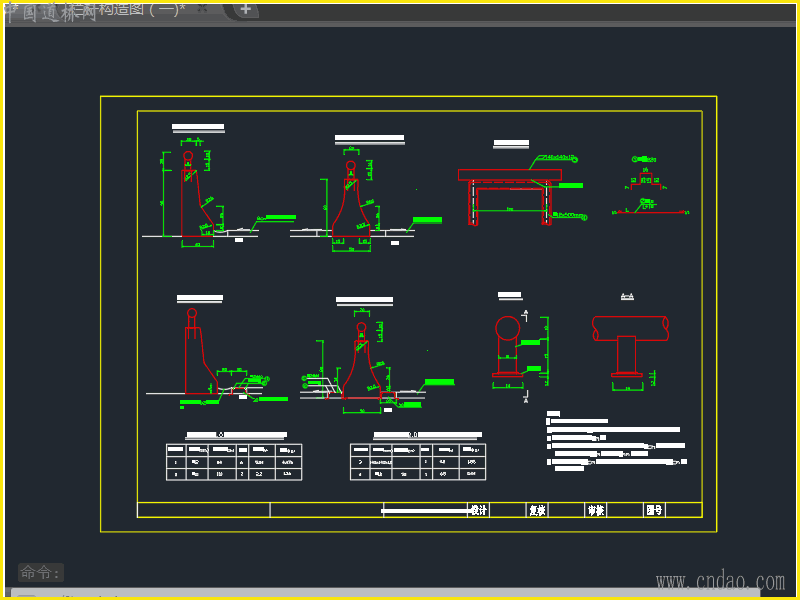Click the right material quantity table
The width and height of the screenshot is (800, 600).
tap(418, 462)
